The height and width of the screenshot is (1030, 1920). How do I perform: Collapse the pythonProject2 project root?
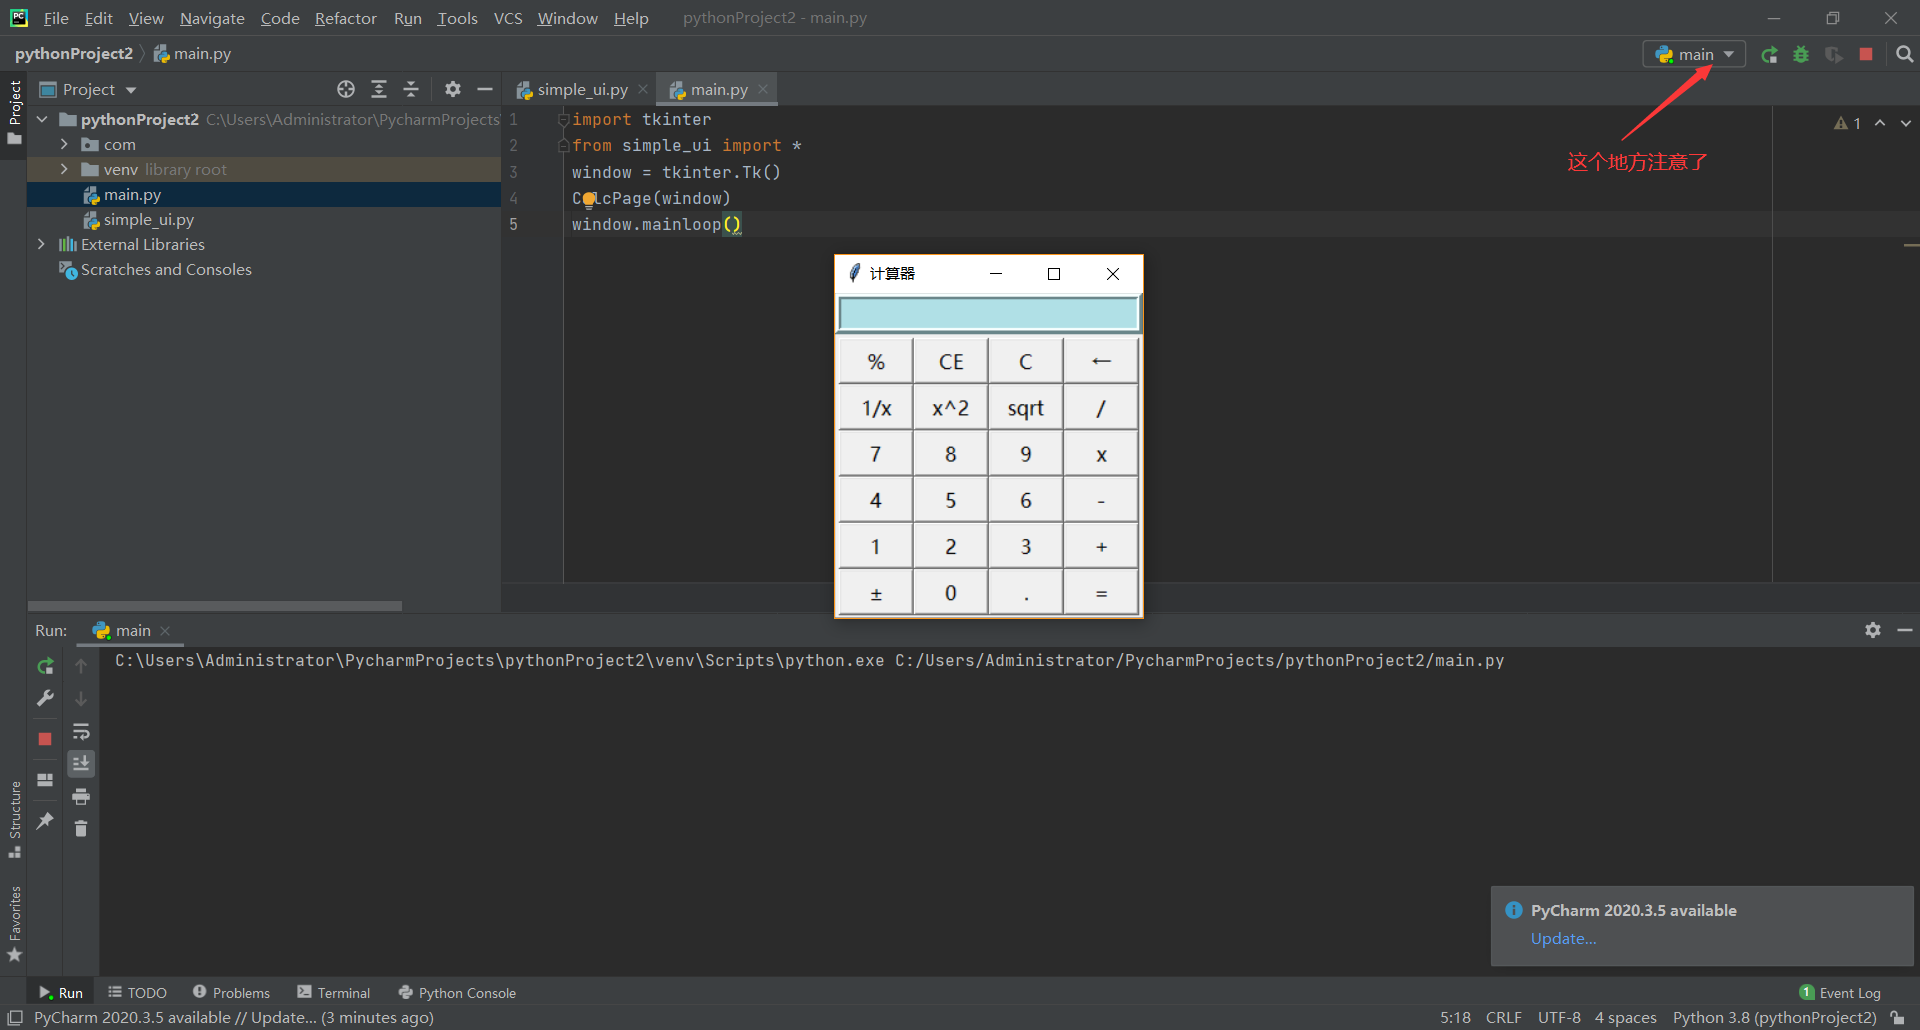[x=42, y=119]
